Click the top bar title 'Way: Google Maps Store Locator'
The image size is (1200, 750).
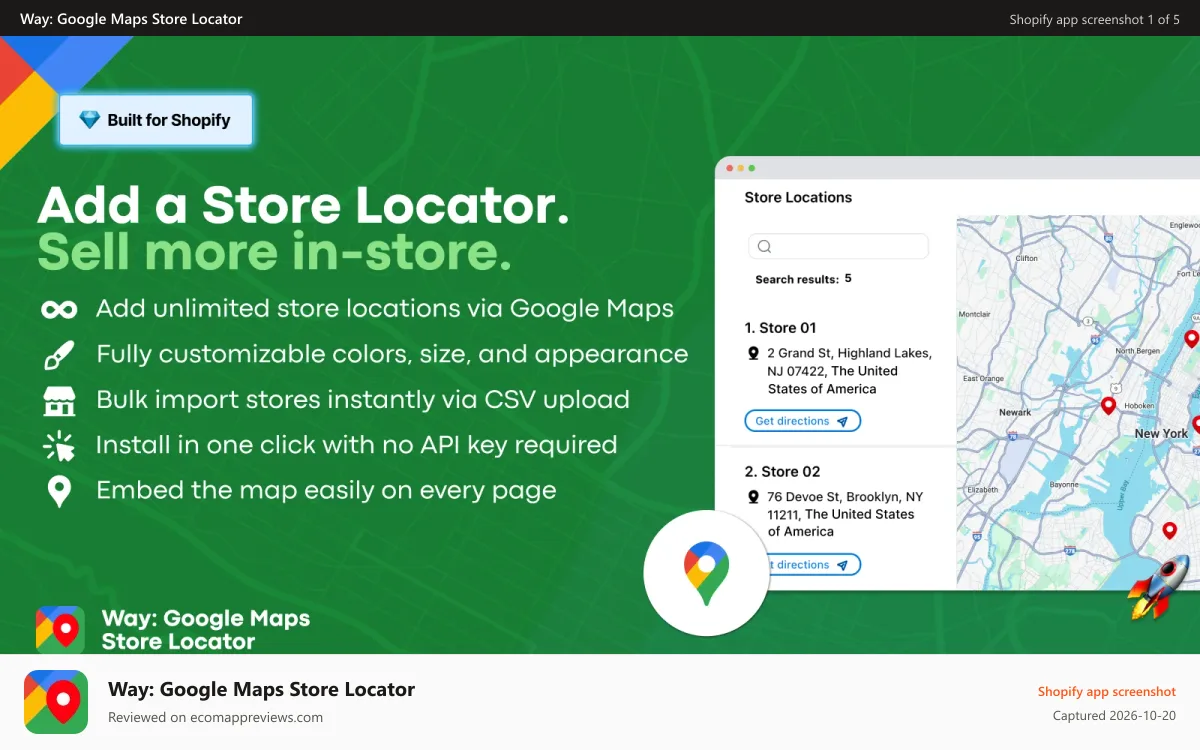pyautogui.click(x=131, y=19)
